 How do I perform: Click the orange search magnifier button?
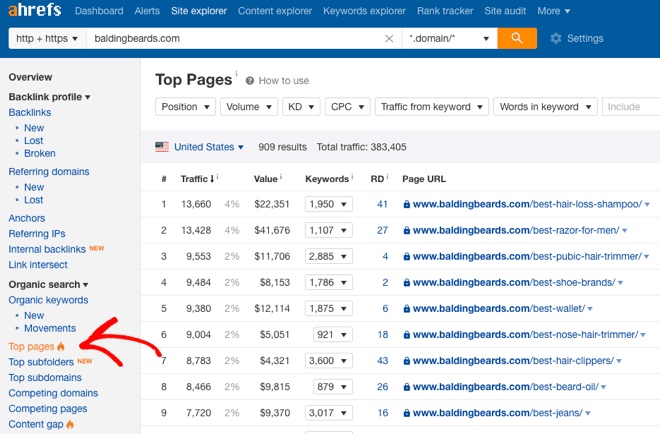pyautogui.click(x=517, y=38)
